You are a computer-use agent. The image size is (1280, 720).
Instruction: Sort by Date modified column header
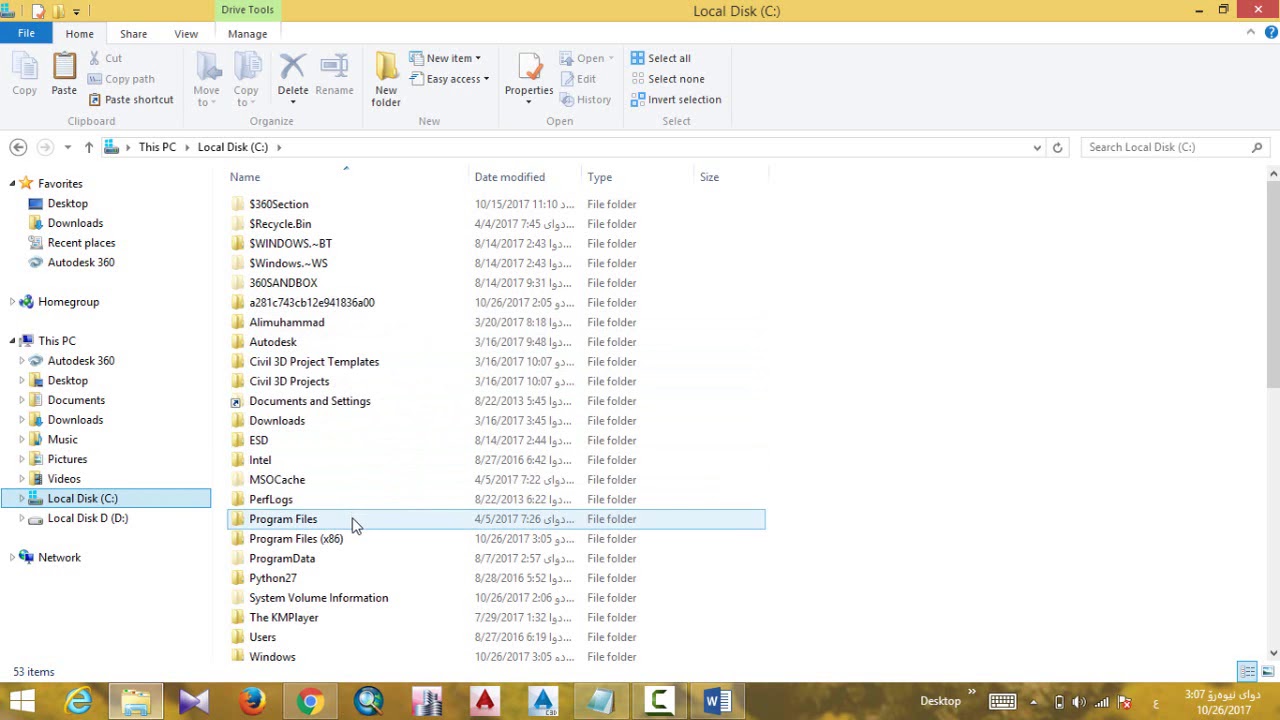(x=510, y=177)
